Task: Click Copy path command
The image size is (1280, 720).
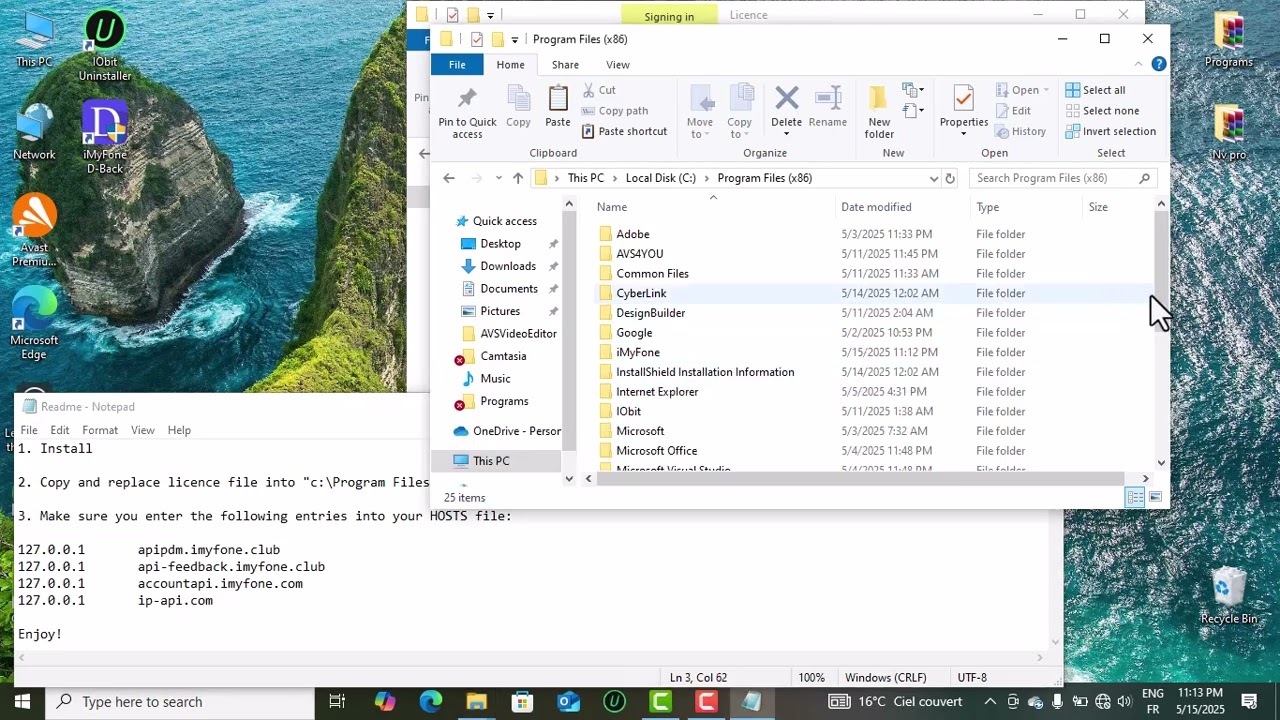Action: (614, 111)
